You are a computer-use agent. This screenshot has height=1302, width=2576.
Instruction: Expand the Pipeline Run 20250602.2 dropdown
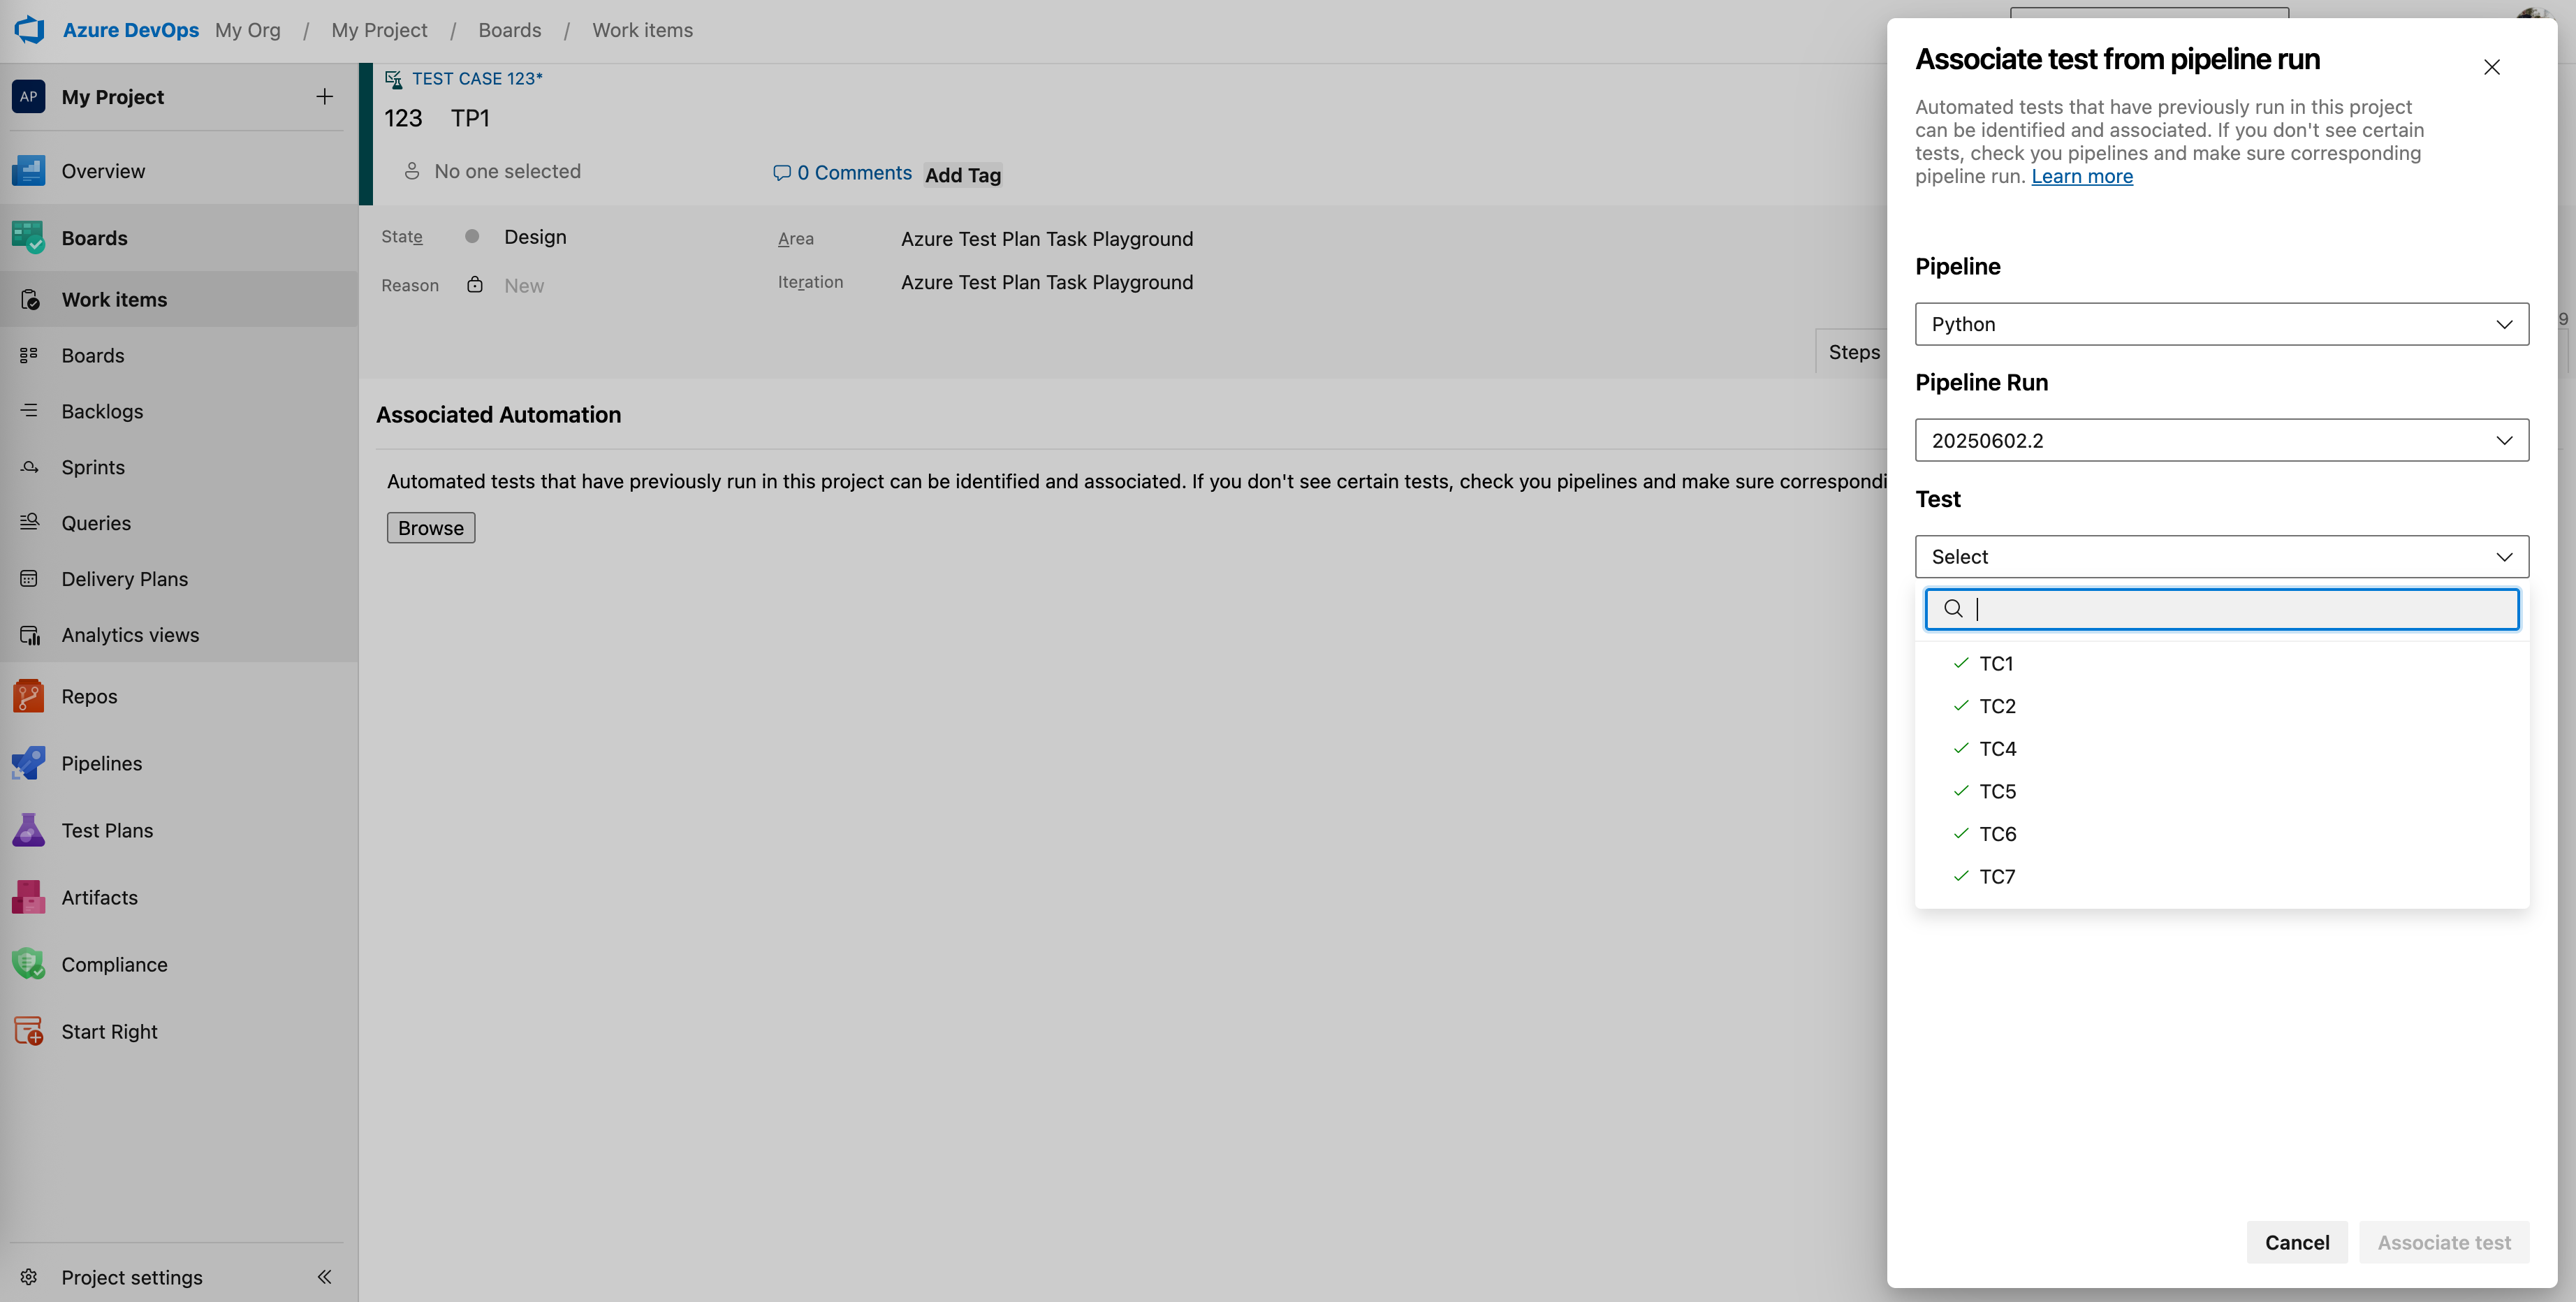[2221, 440]
